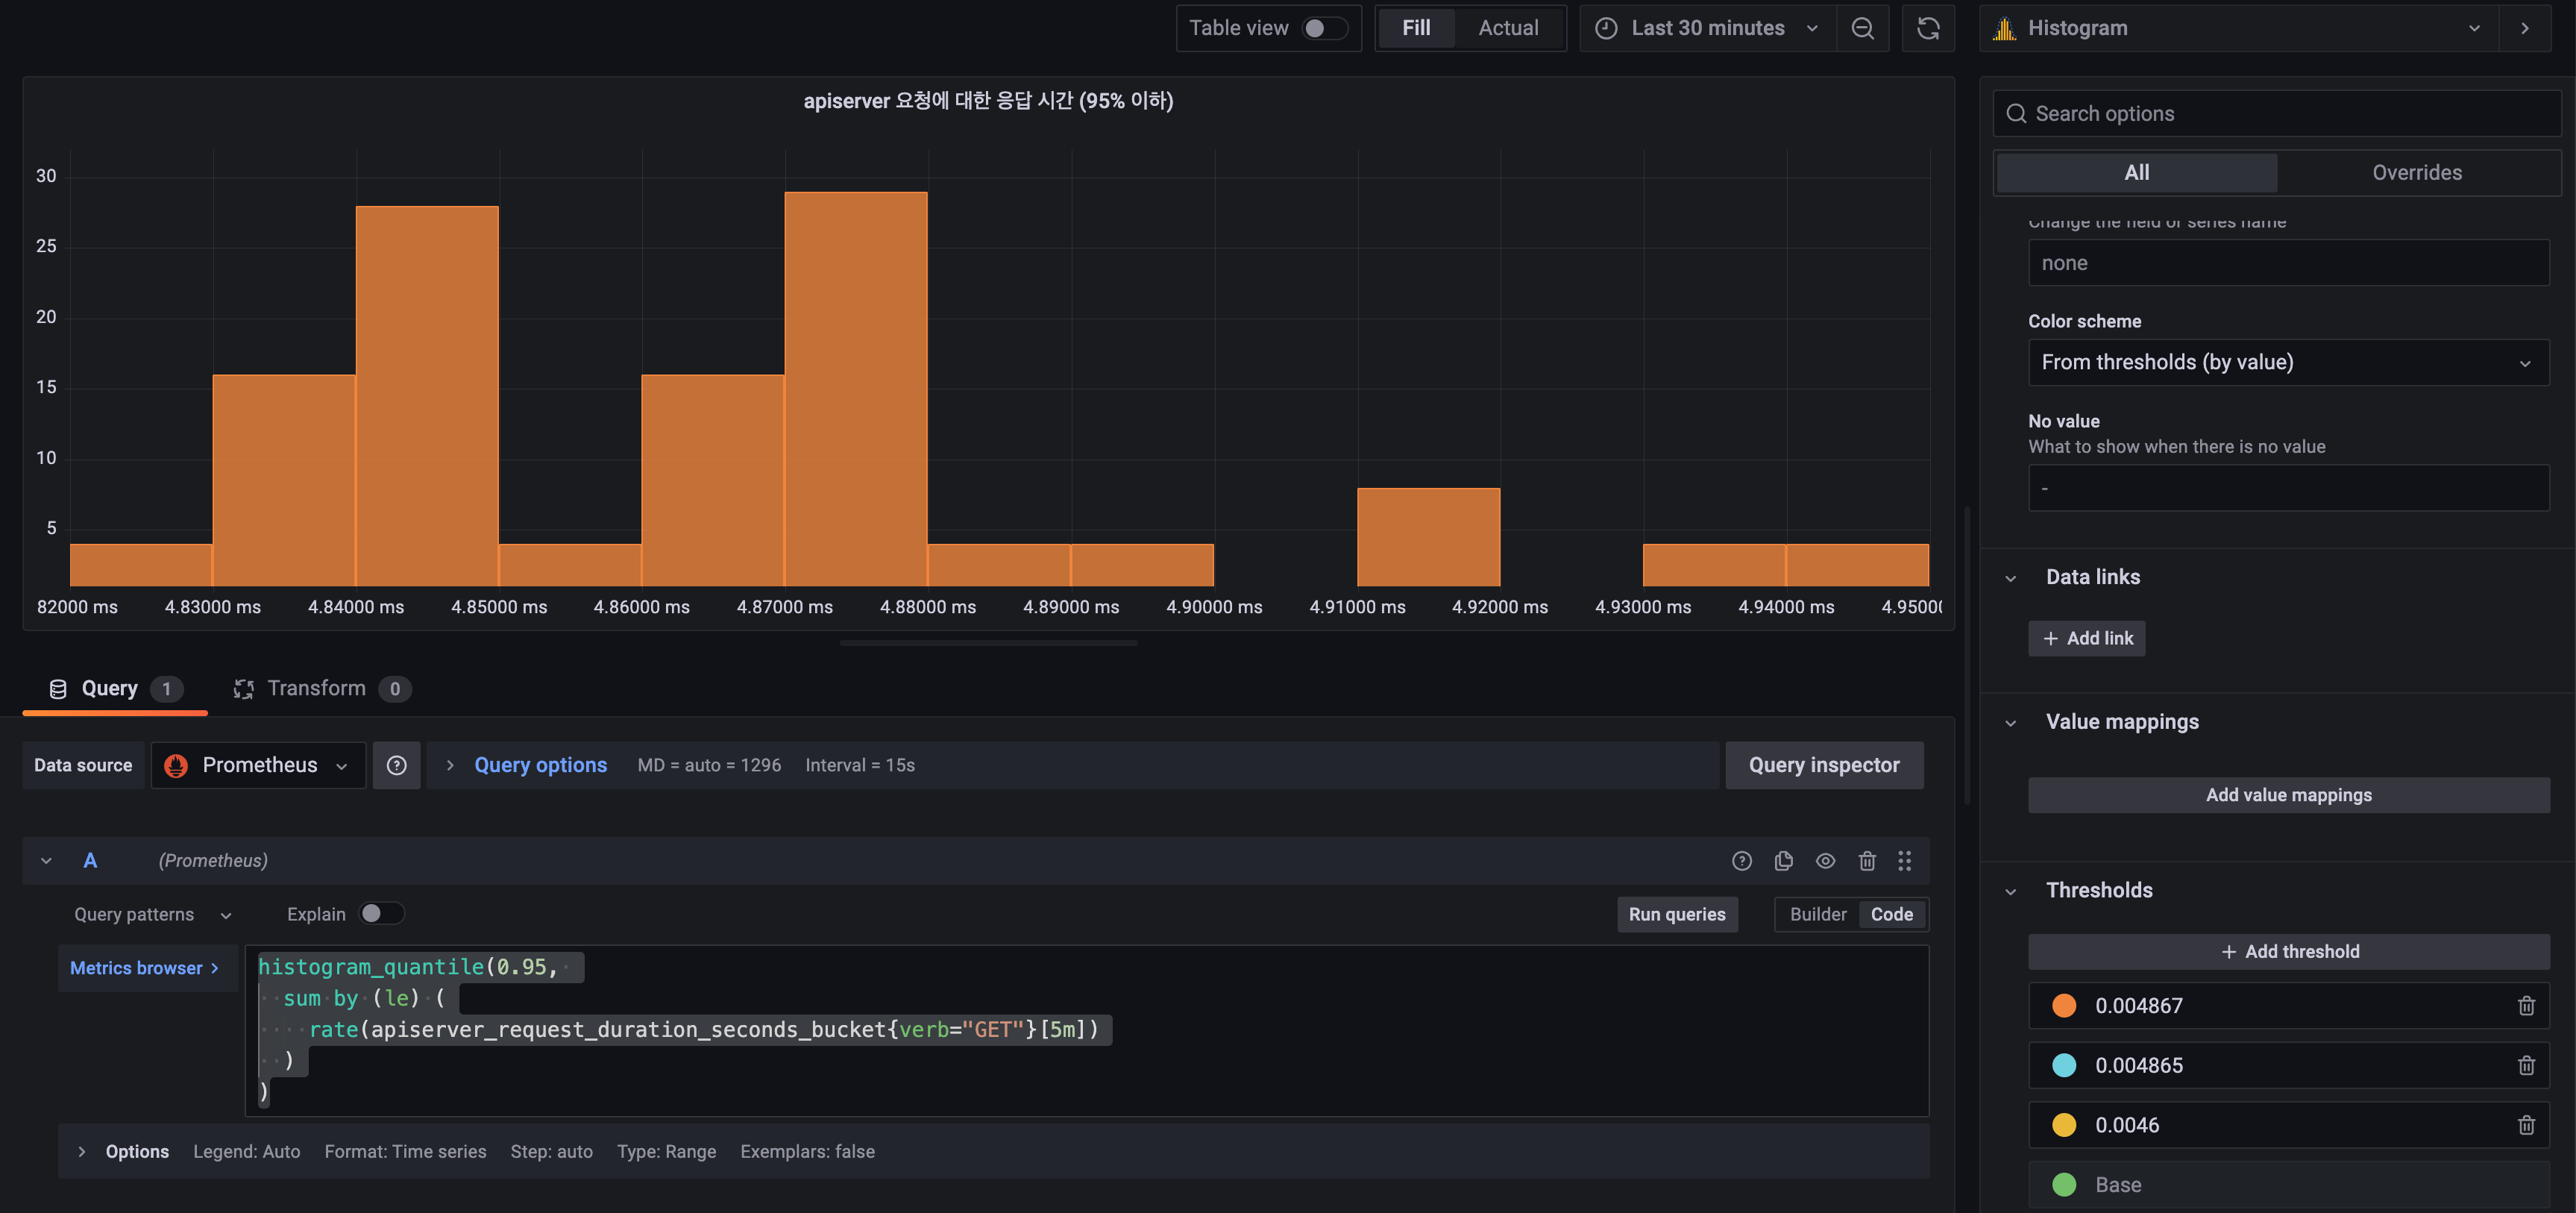The height and width of the screenshot is (1213, 2576).
Task: Enable the Explain toggle
Action: (381, 913)
